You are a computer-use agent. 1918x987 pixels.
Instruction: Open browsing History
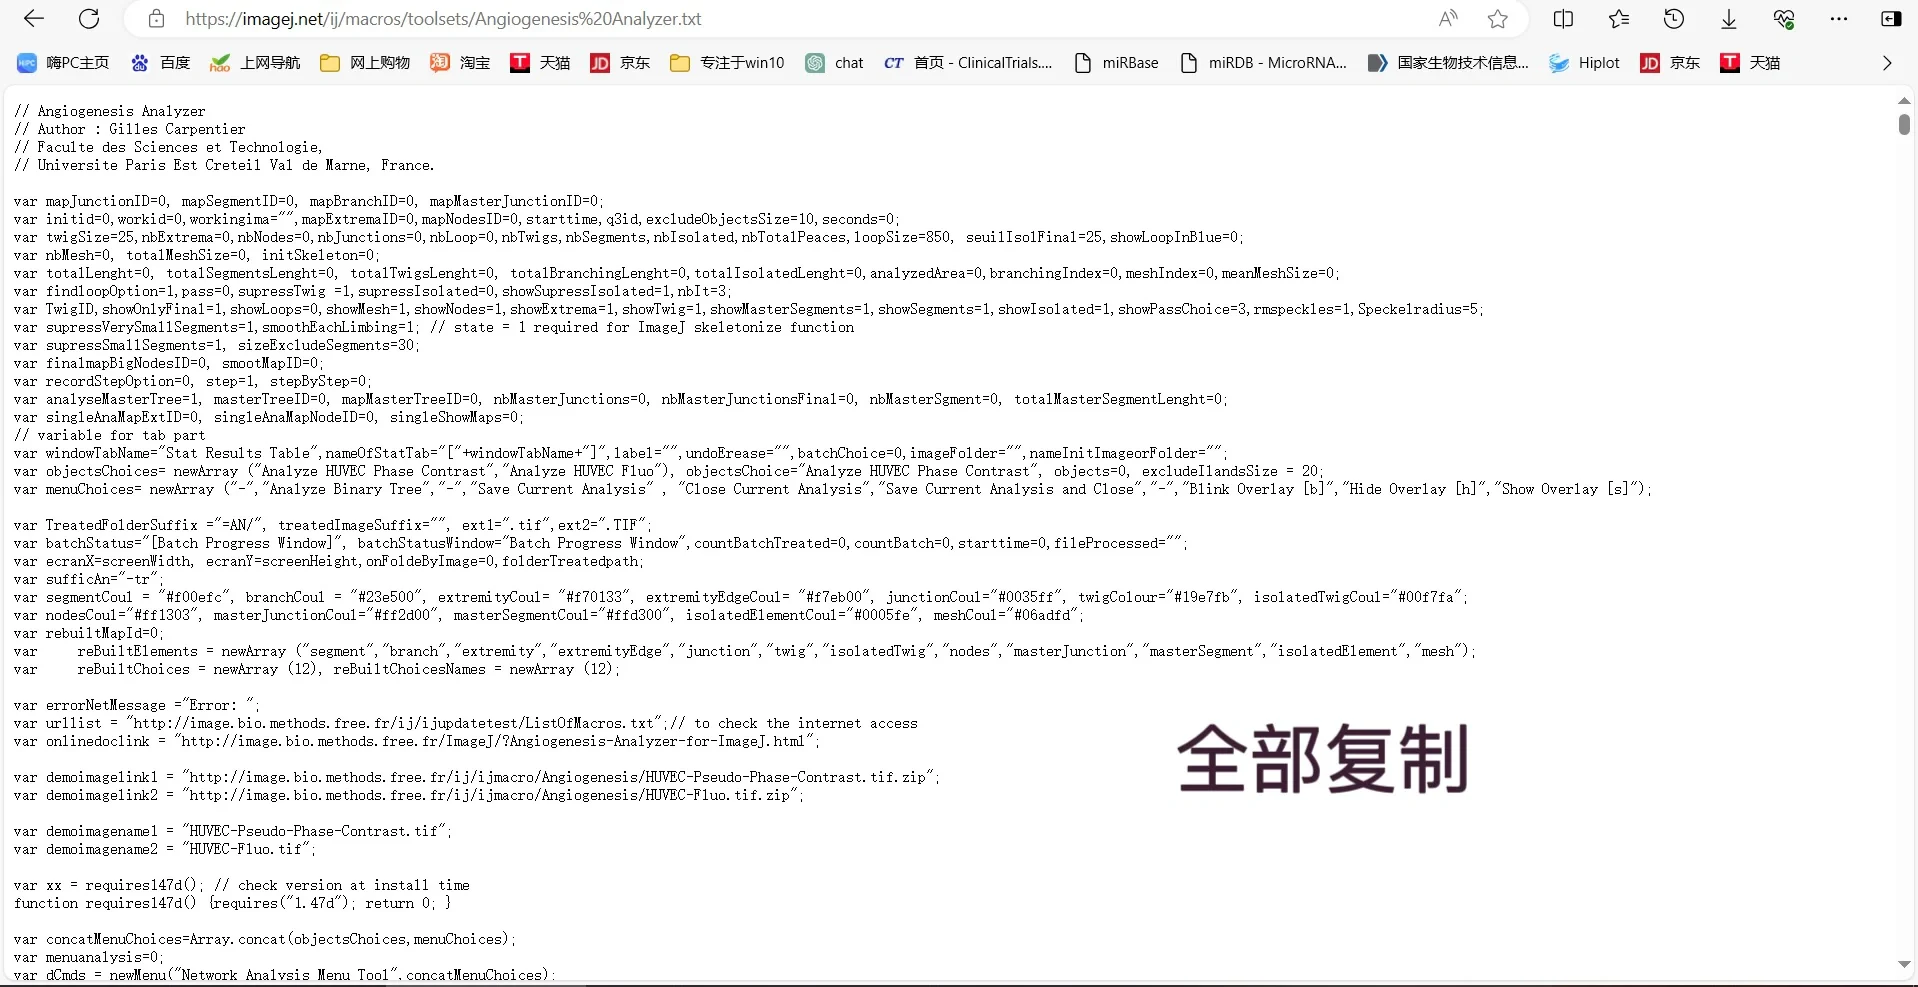(1675, 18)
